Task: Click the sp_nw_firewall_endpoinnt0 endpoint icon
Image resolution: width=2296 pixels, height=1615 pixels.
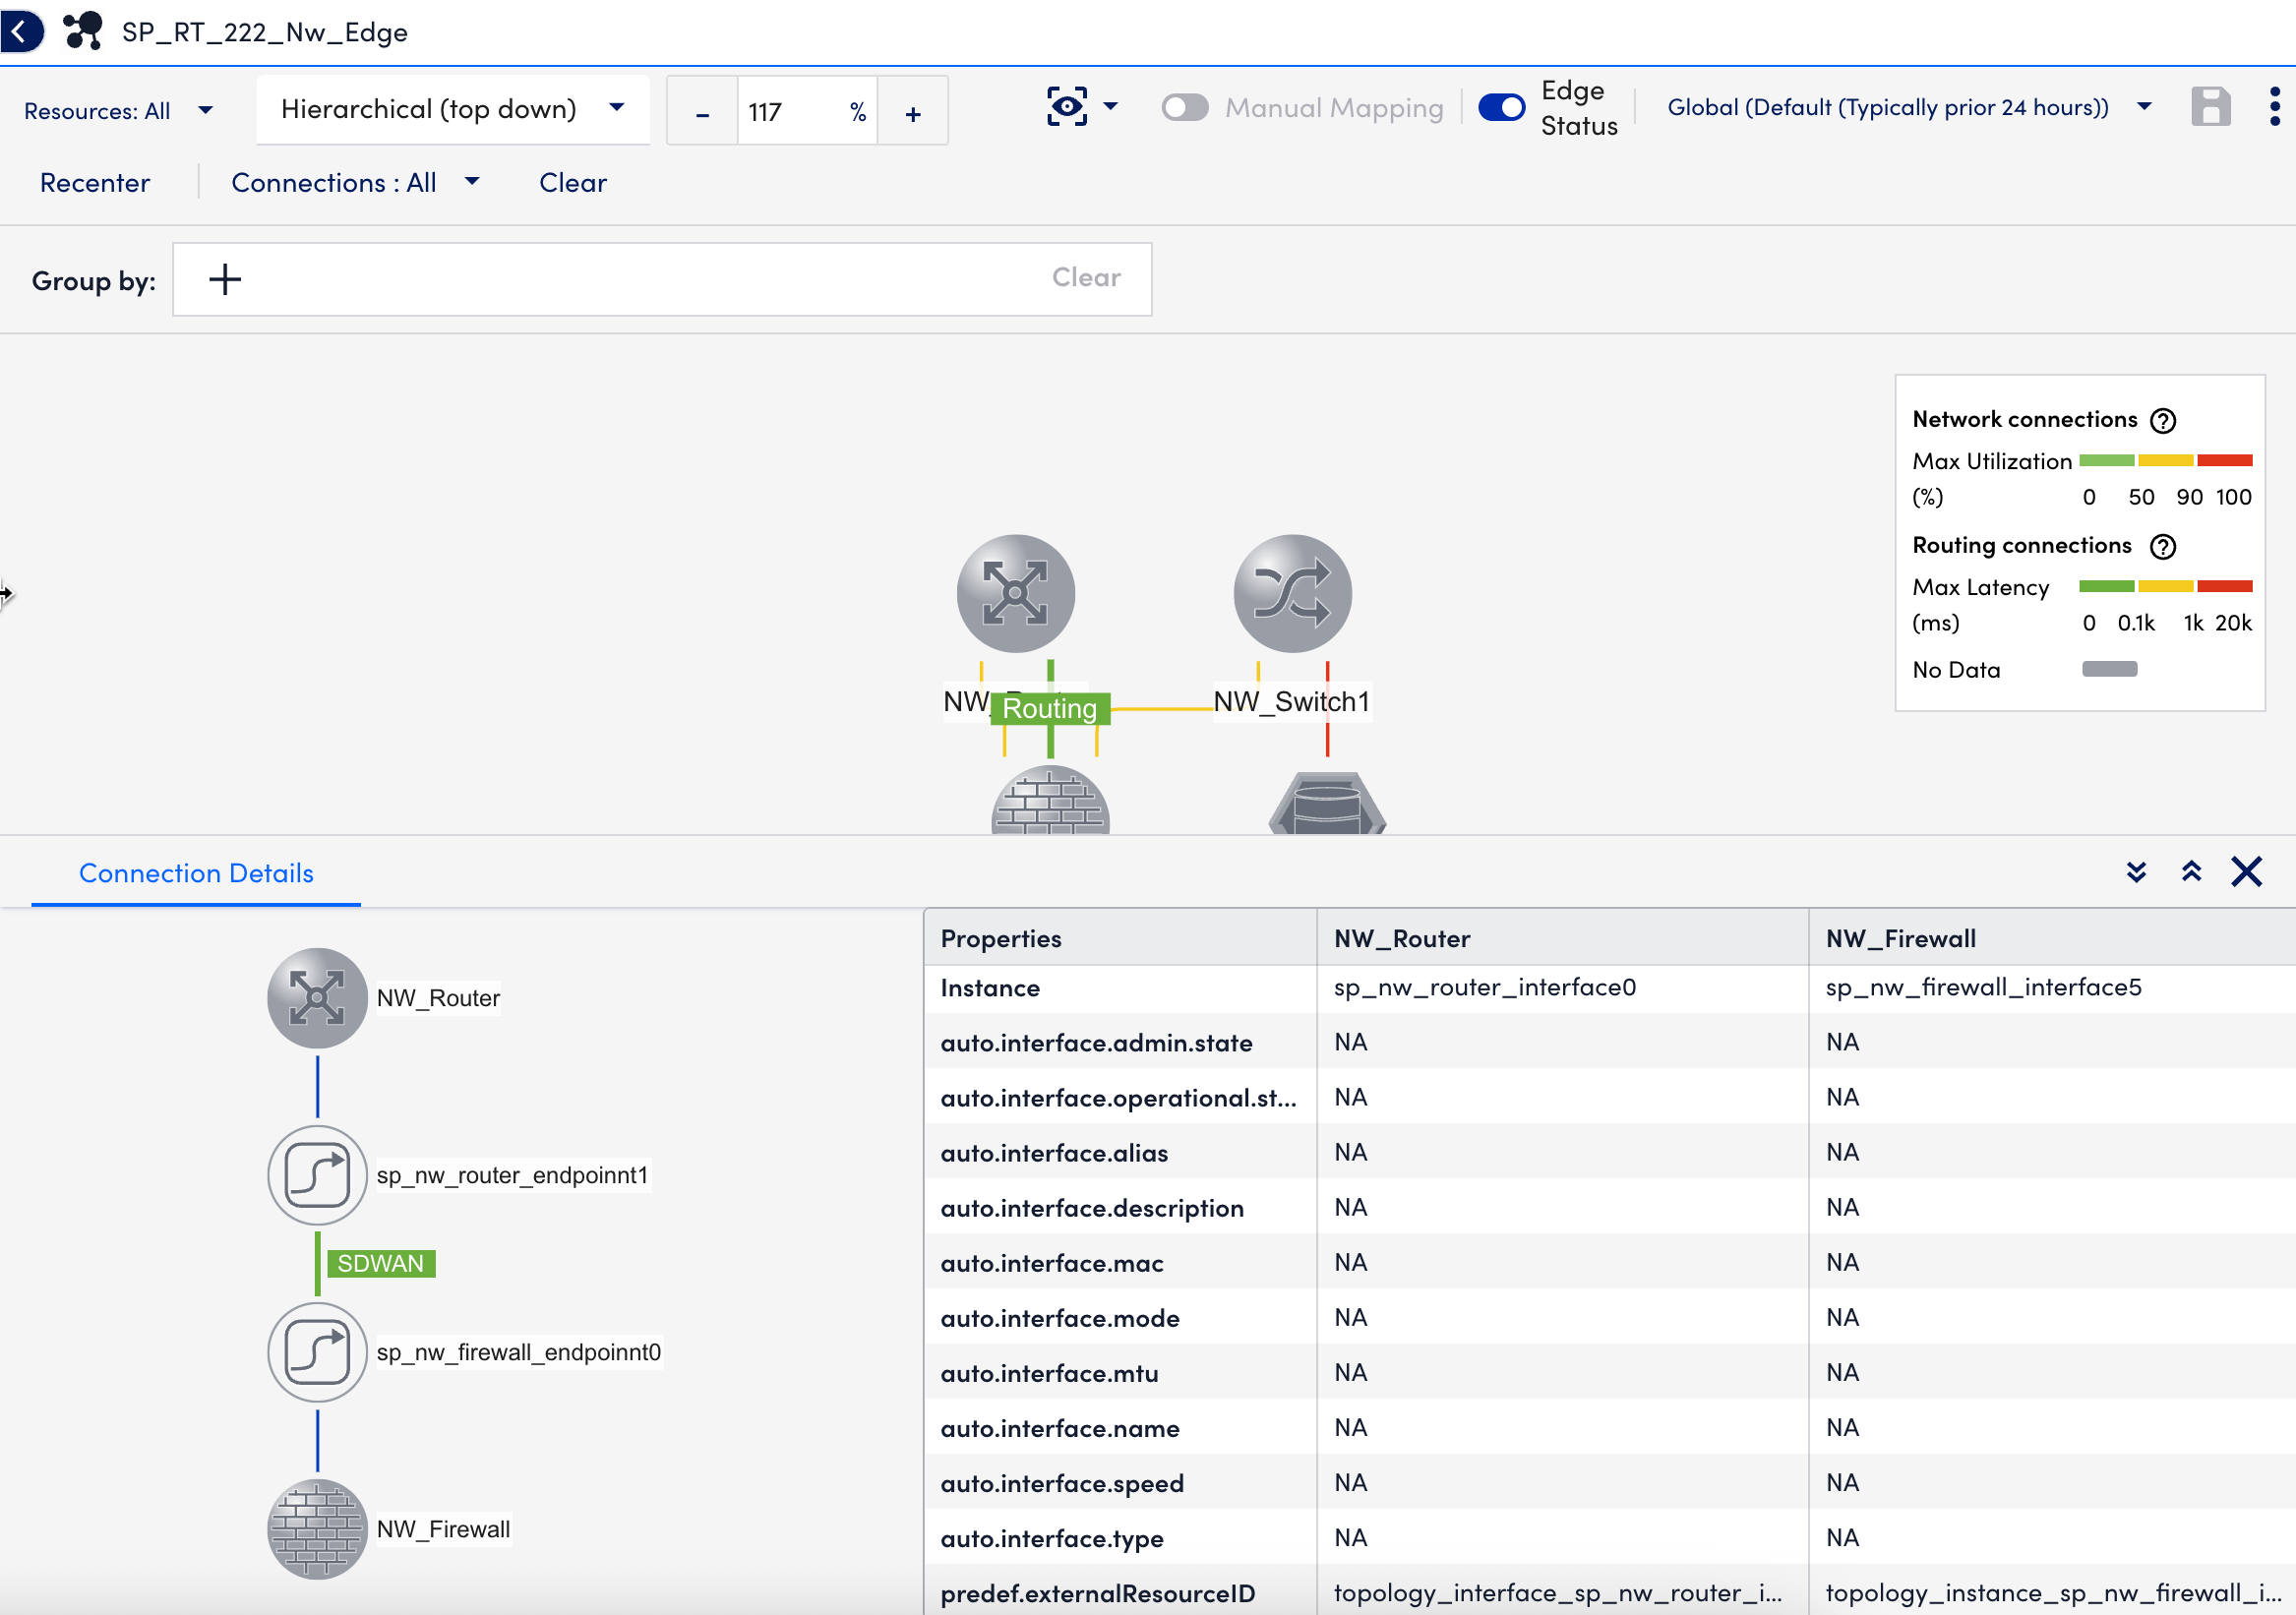Action: [317, 1352]
